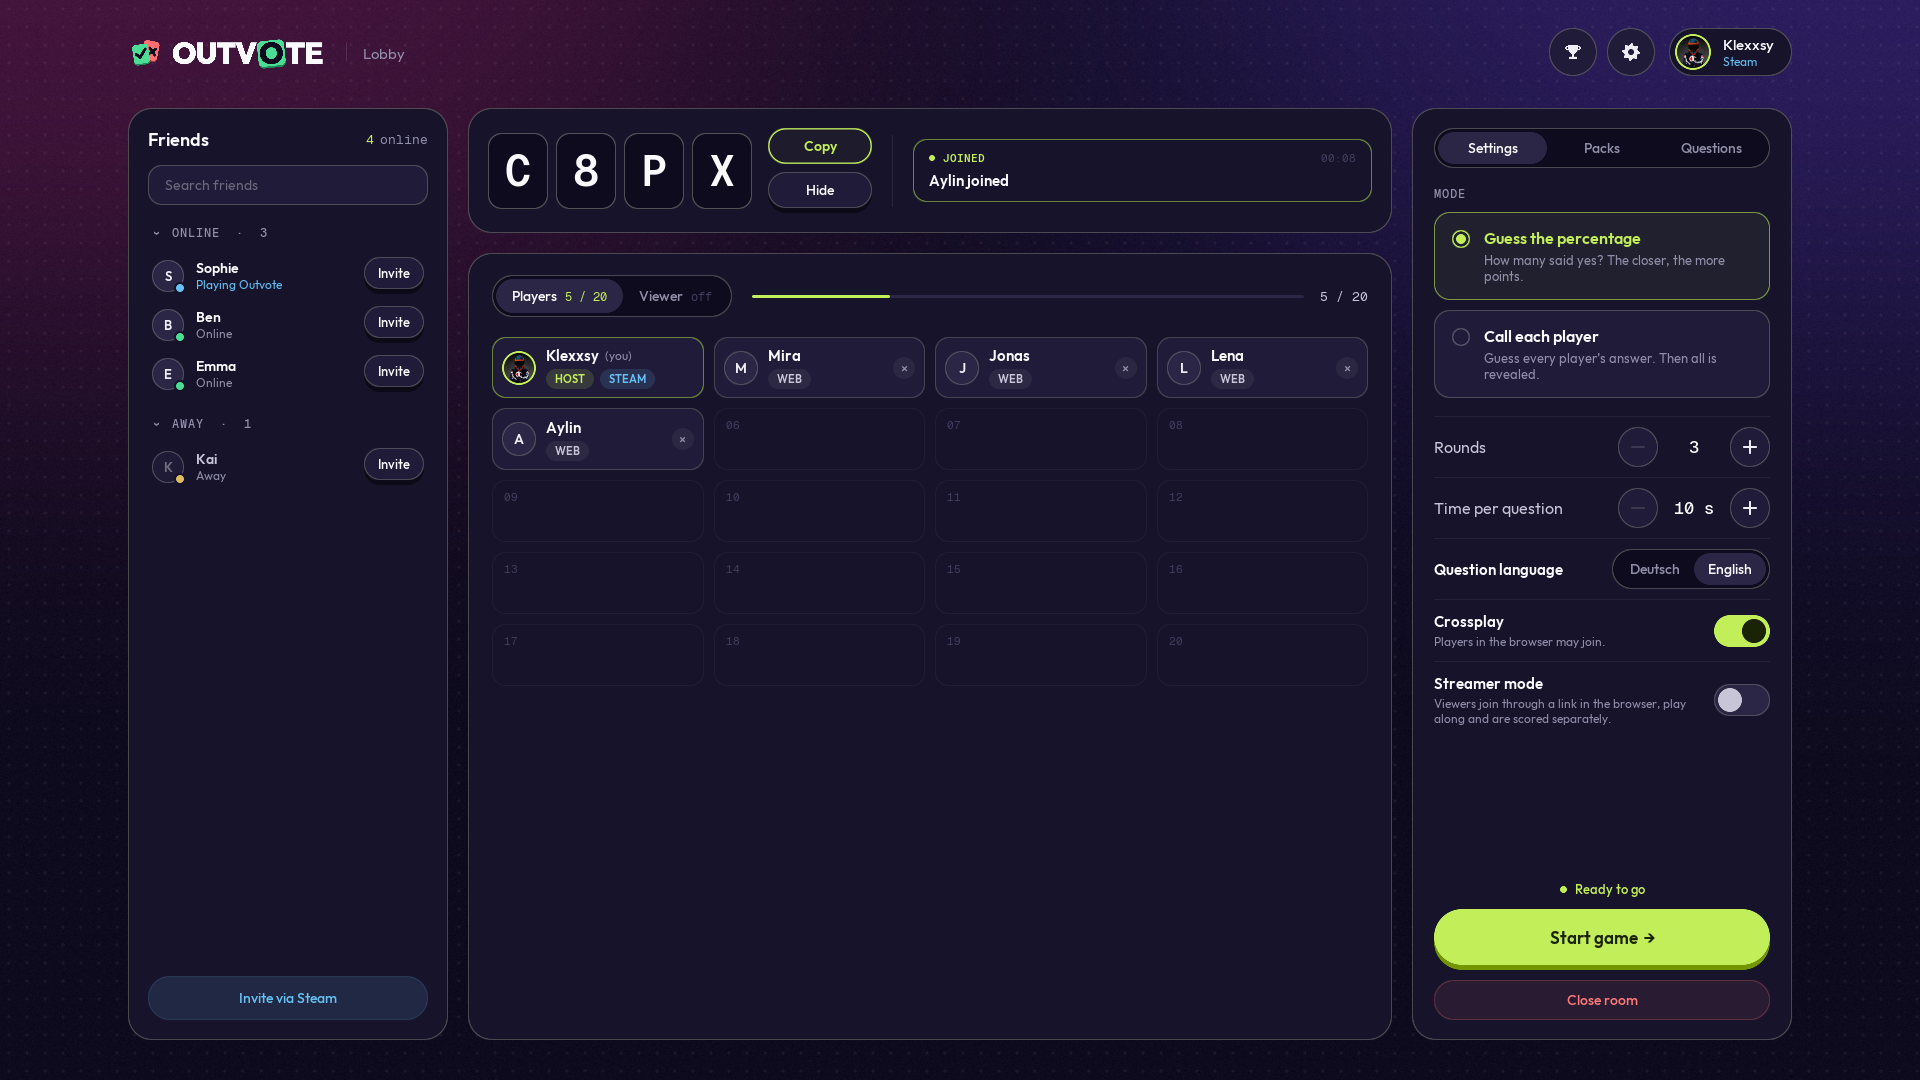Decrease Time per question
The height and width of the screenshot is (1080, 1920).
(x=1638, y=508)
